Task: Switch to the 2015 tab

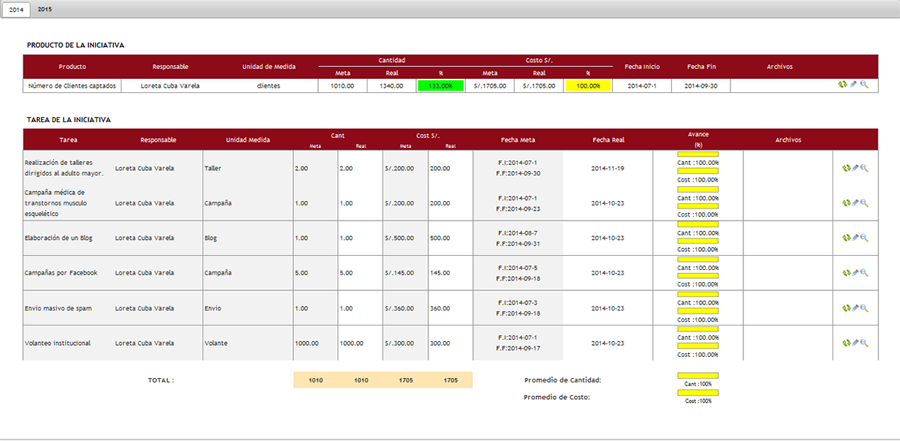Action: pyautogui.click(x=45, y=9)
